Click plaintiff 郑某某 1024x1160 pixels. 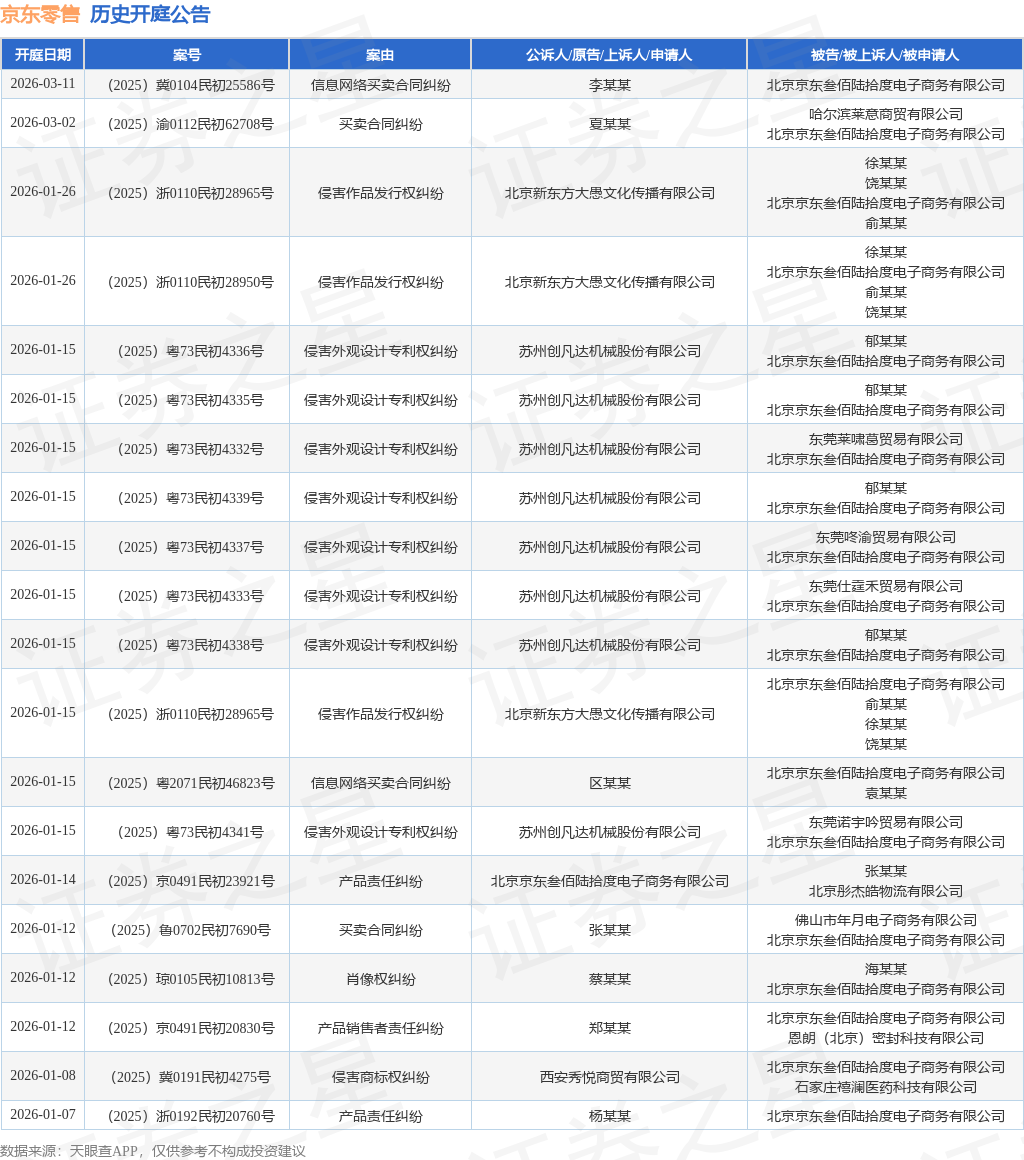610,1028
